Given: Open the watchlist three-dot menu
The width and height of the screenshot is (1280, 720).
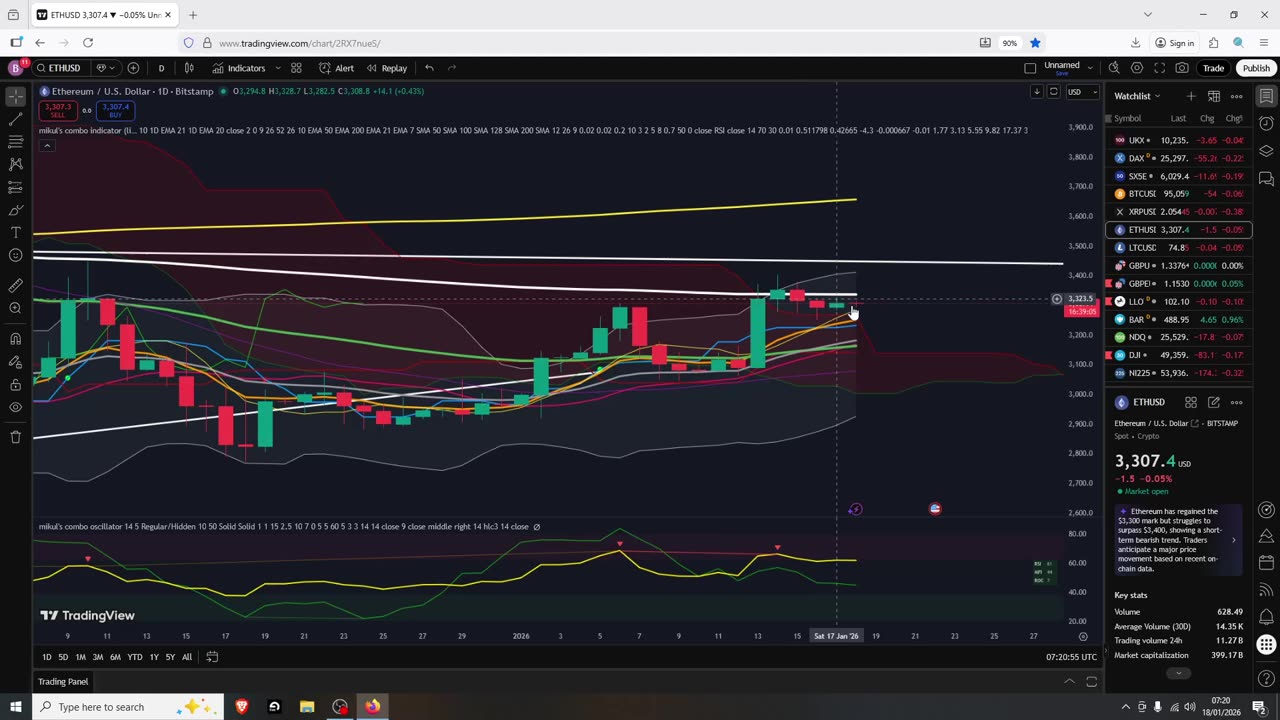Looking at the screenshot, I should point(1236,96).
